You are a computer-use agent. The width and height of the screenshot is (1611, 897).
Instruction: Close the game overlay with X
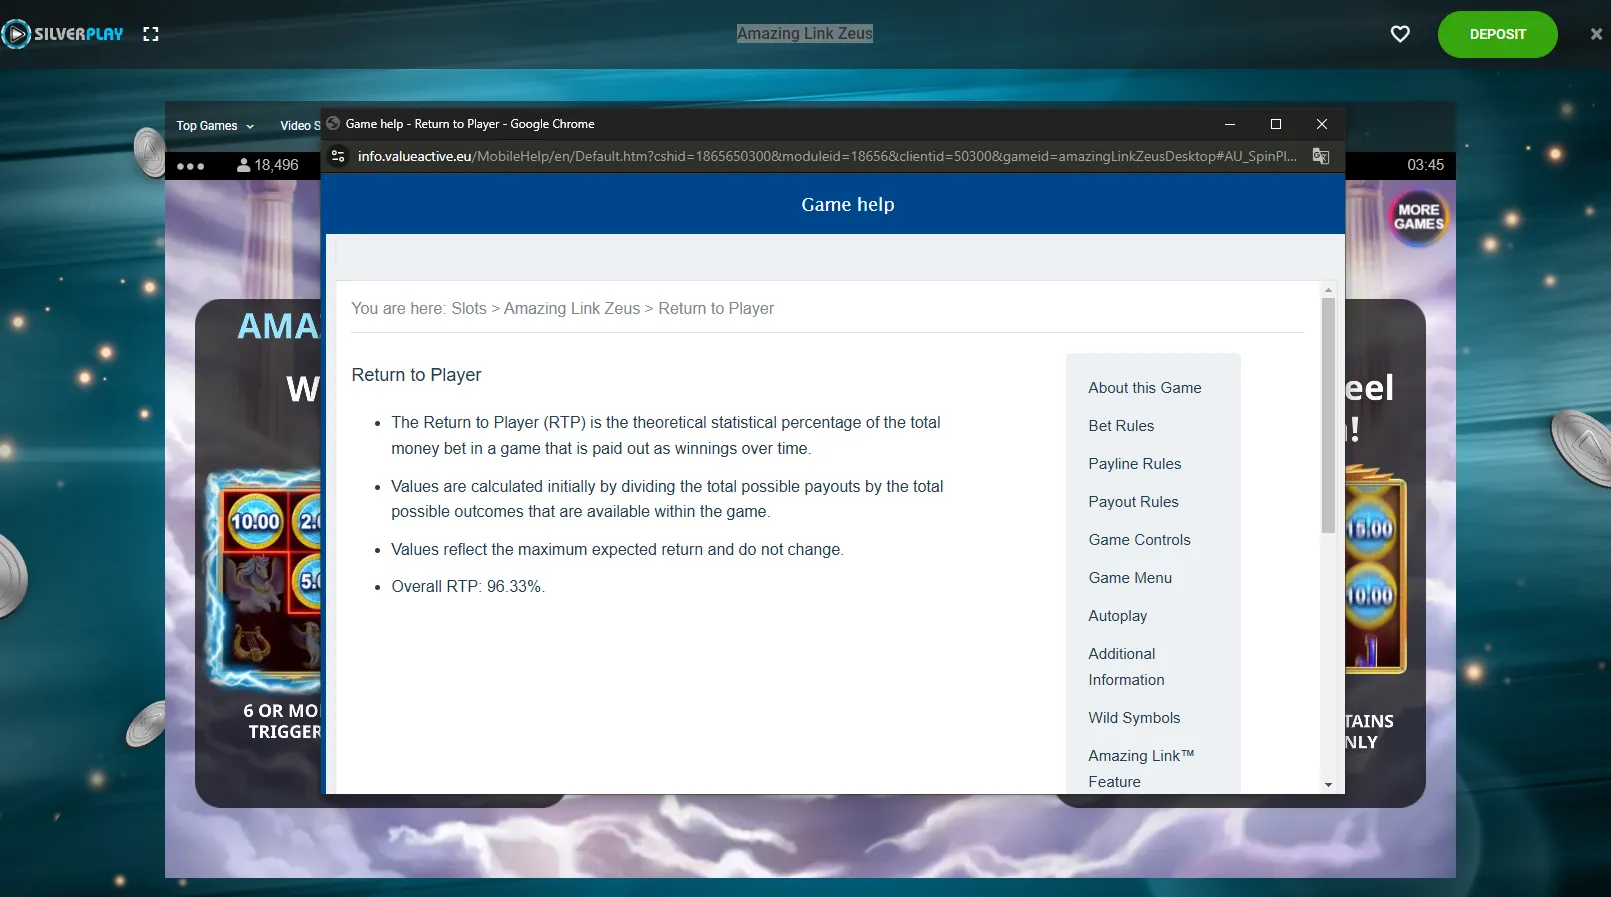[1596, 34]
